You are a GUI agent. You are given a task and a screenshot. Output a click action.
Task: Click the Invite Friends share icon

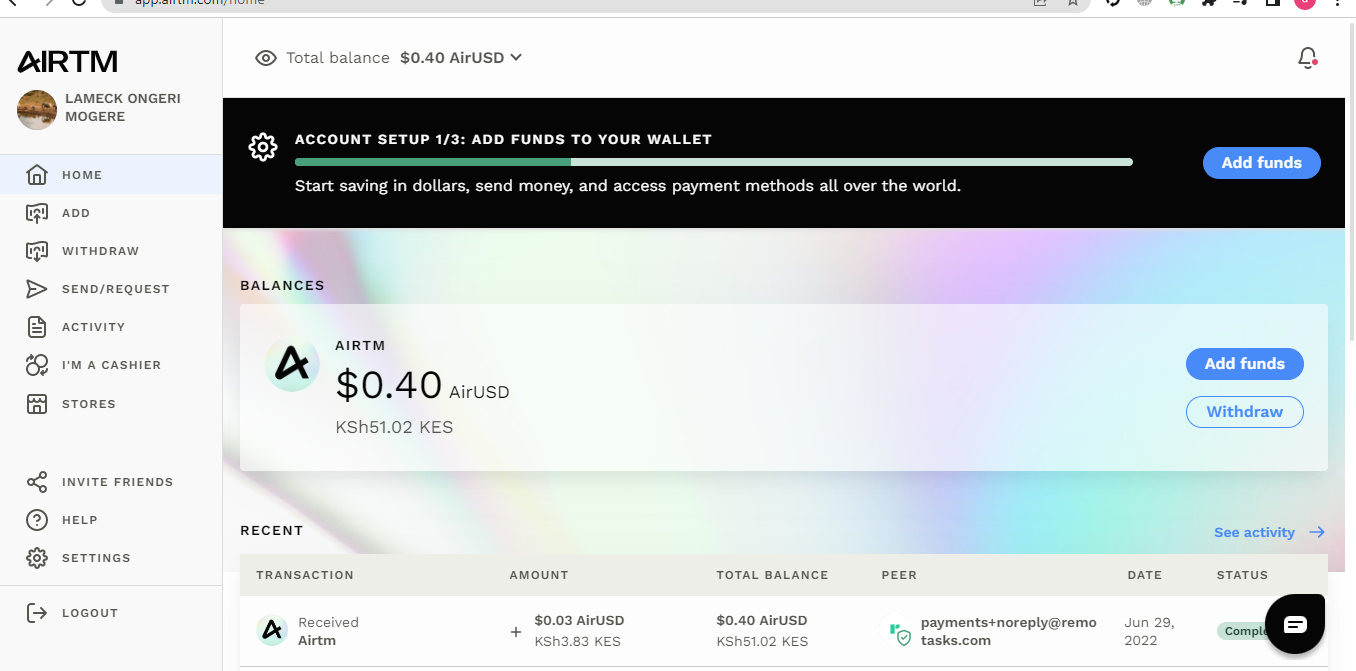(x=37, y=482)
